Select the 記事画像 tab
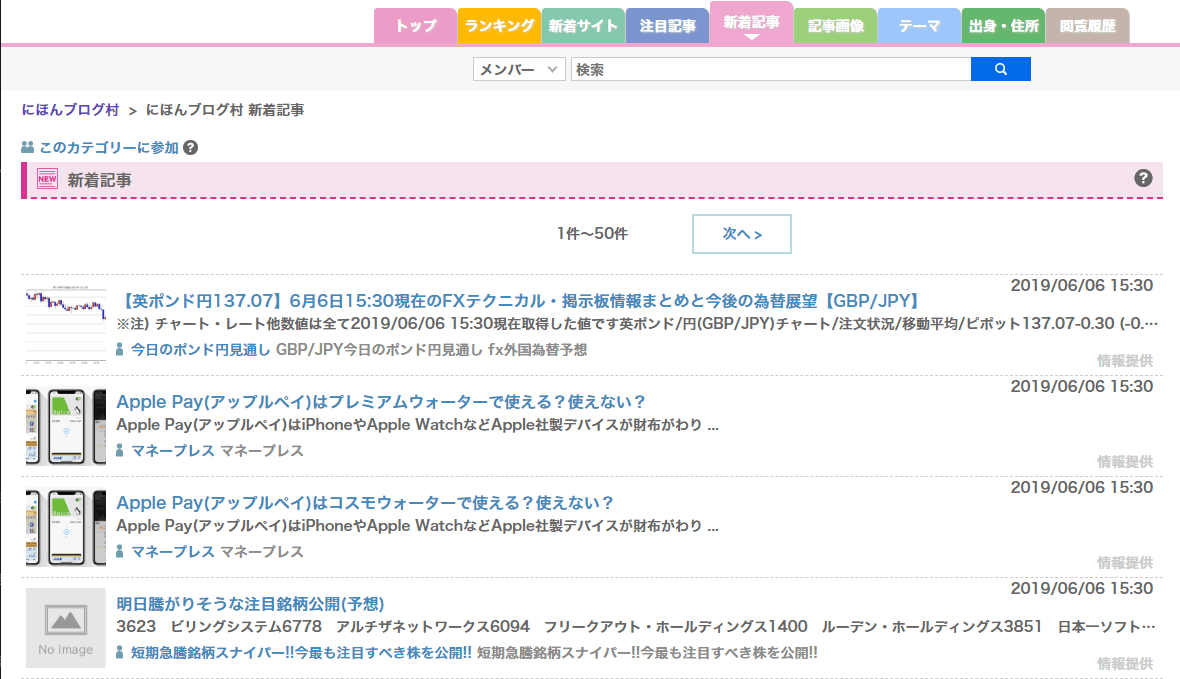This screenshot has width=1180, height=679. (x=835, y=26)
